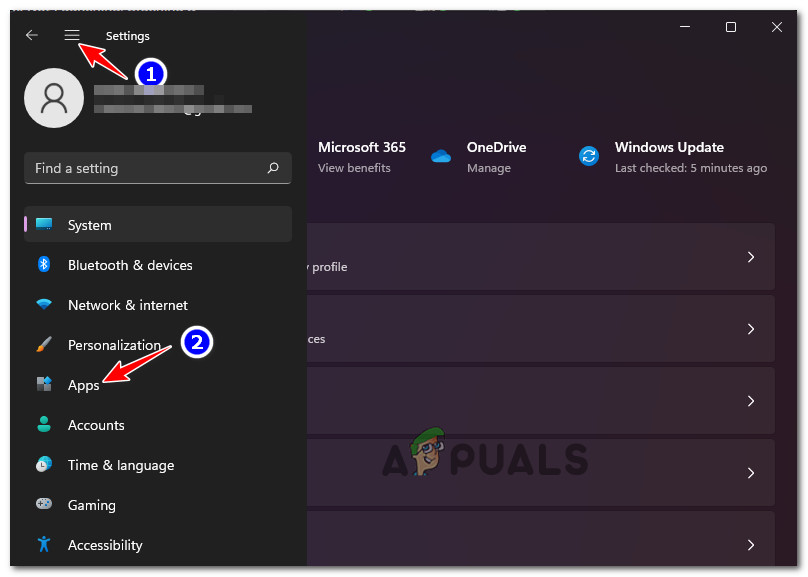This screenshot has width=808, height=577.
Task: Click the Personalization paintbrush icon
Action: click(44, 344)
